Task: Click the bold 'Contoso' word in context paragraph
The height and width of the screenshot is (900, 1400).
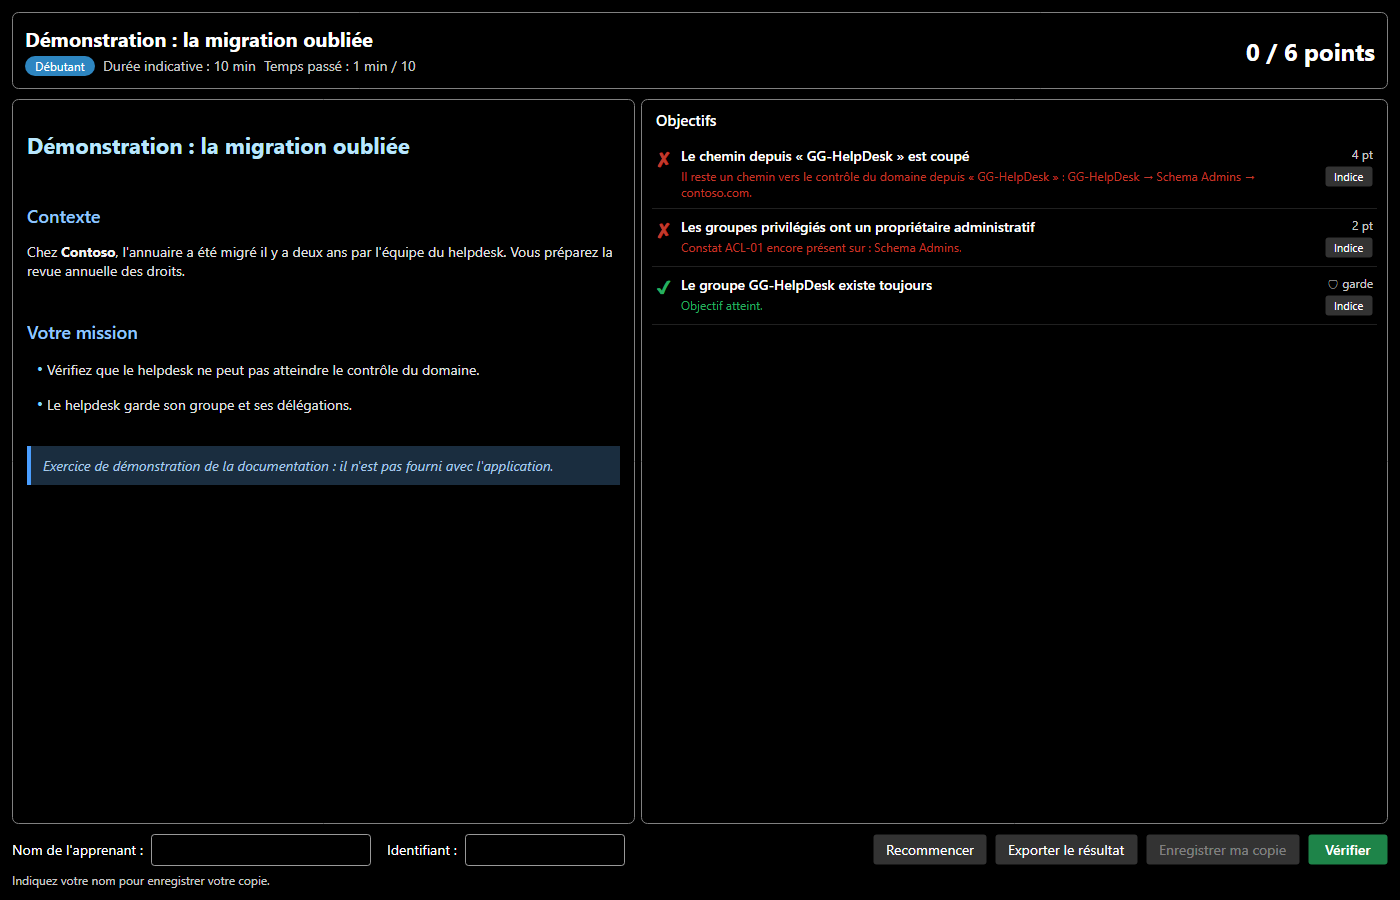Action: coord(88,252)
